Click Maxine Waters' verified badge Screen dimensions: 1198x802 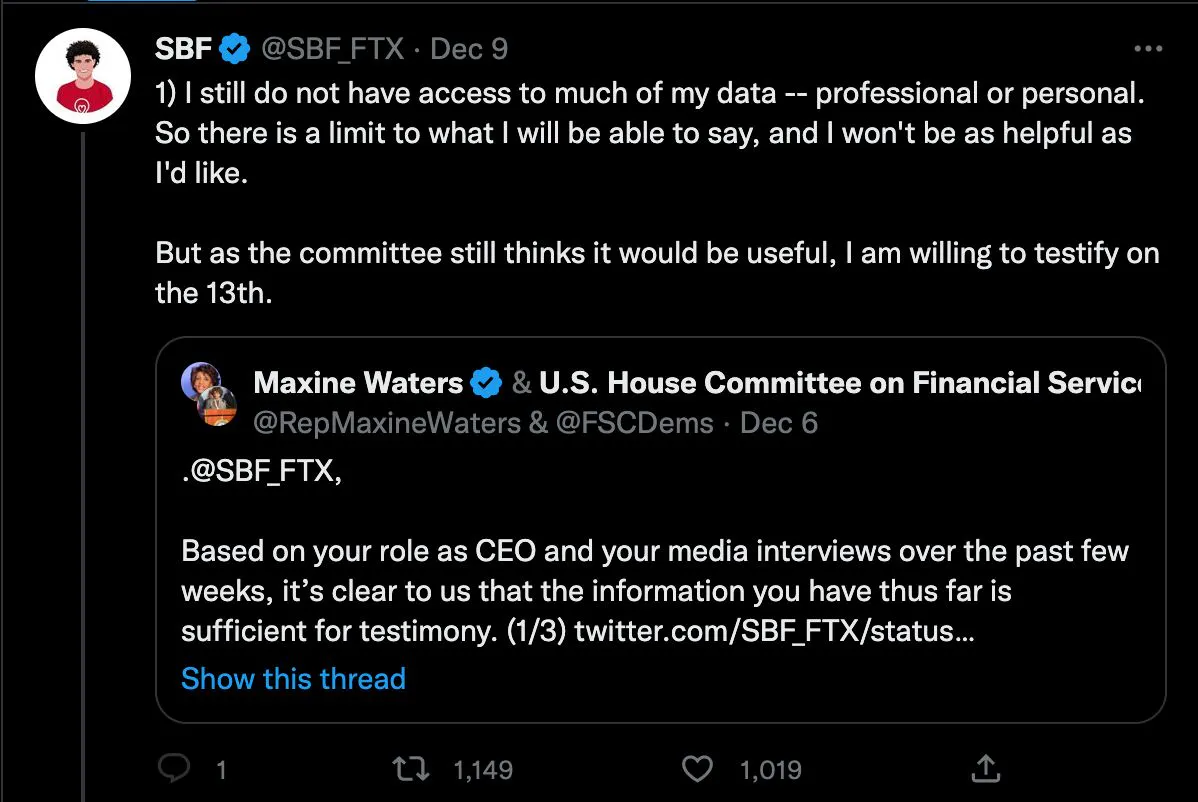(486, 382)
